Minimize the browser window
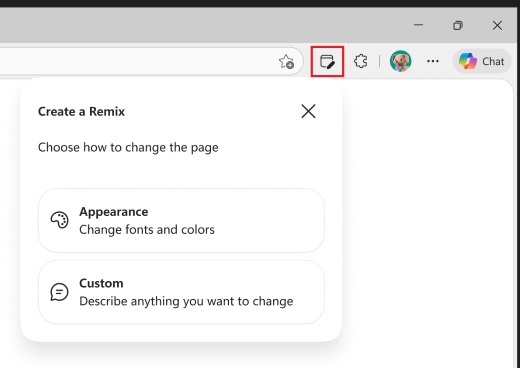The width and height of the screenshot is (520, 368). coord(418,25)
